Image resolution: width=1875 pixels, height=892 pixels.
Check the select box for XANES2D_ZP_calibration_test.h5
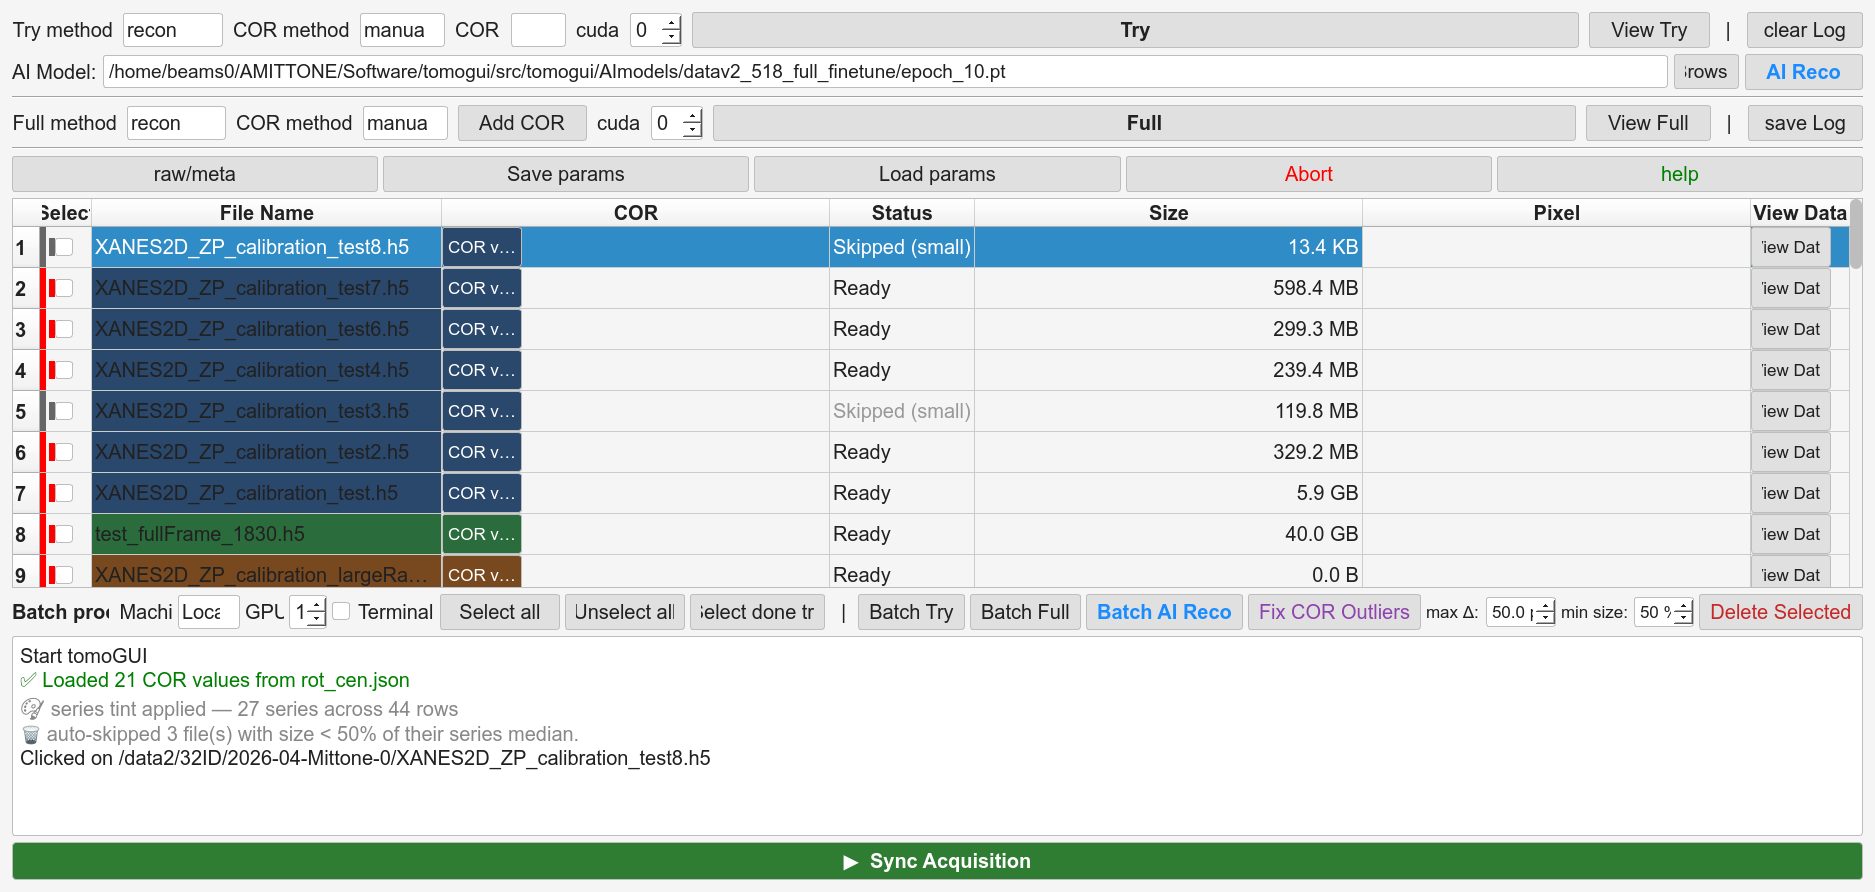64,493
